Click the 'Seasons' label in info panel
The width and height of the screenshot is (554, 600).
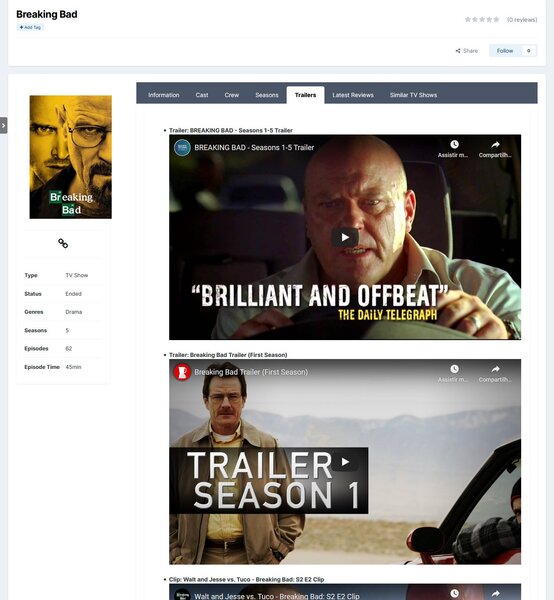click(x=36, y=330)
